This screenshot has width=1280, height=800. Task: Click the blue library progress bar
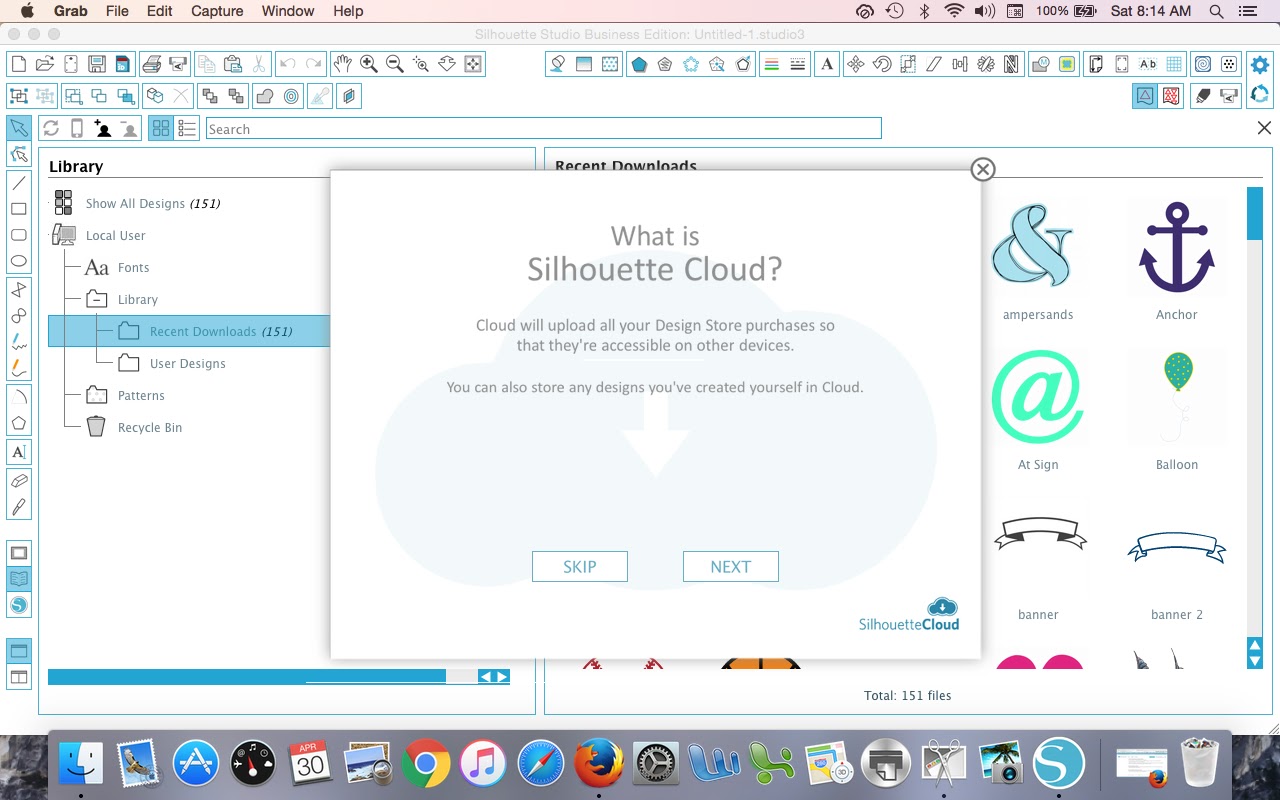click(x=250, y=676)
